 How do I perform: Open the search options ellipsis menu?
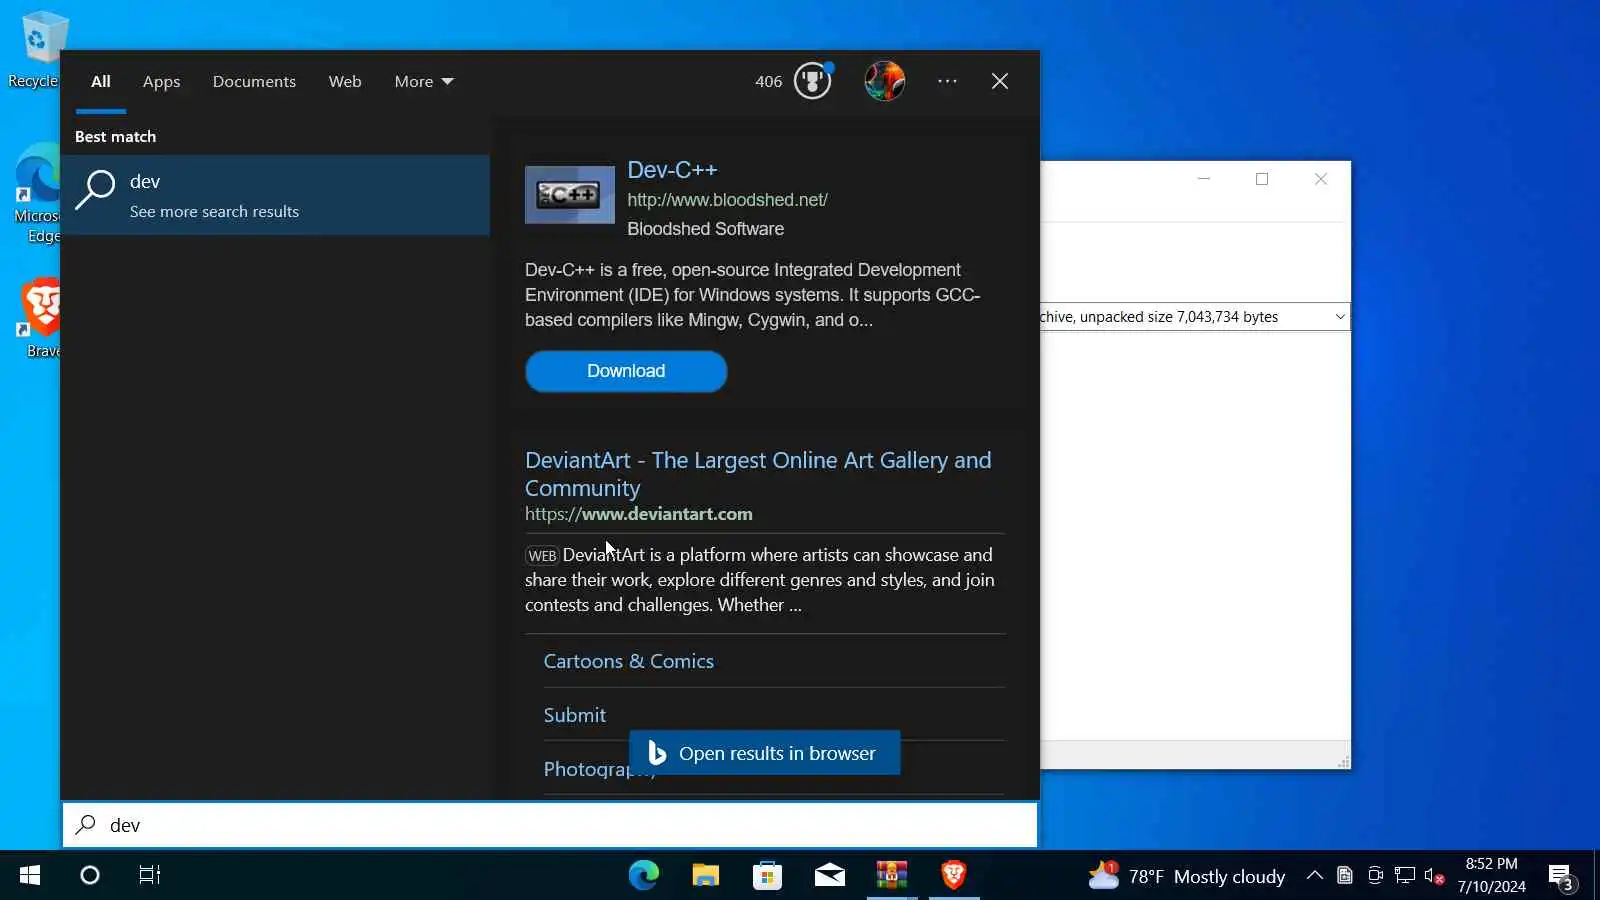[947, 81]
